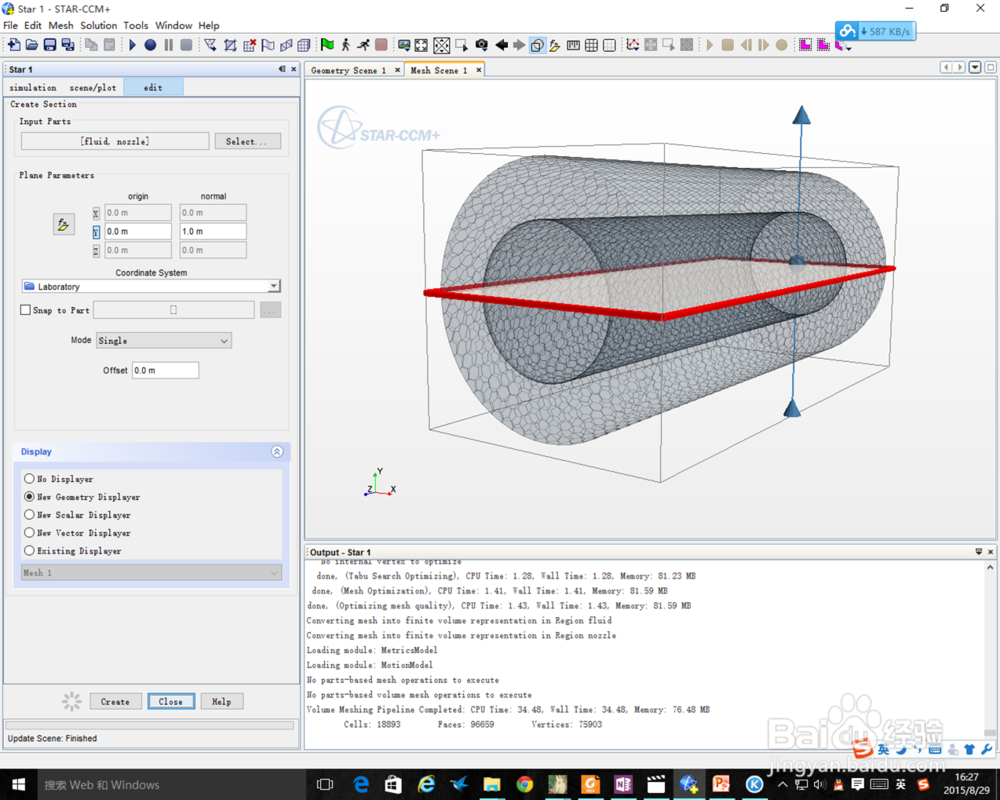Viewport: 1000px width, 800px height.
Task: Open the Windows Start button
Action: point(17,785)
